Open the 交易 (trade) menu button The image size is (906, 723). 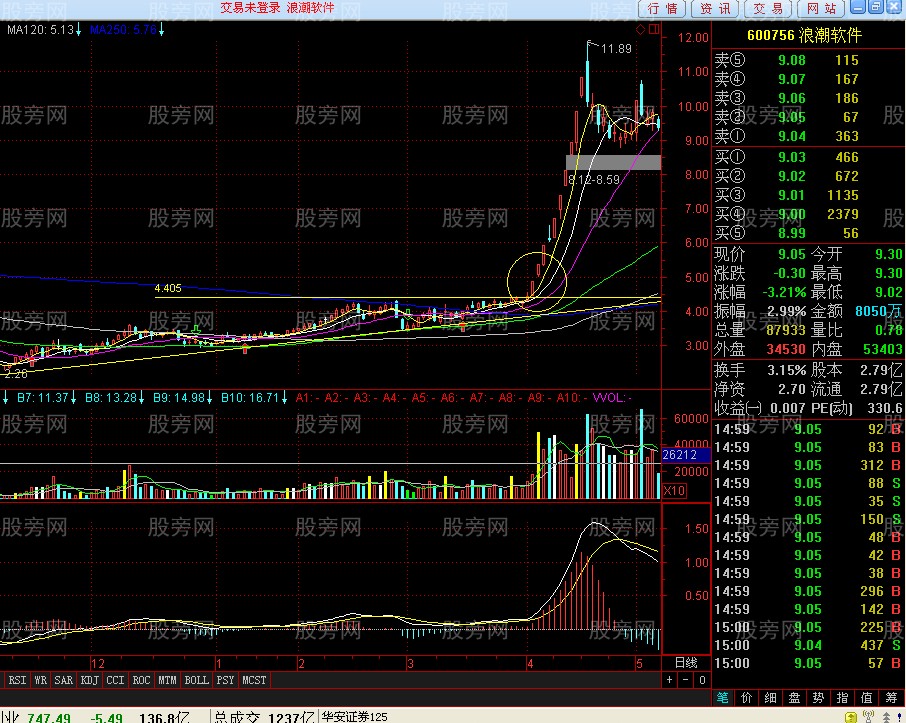tap(768, 9)
